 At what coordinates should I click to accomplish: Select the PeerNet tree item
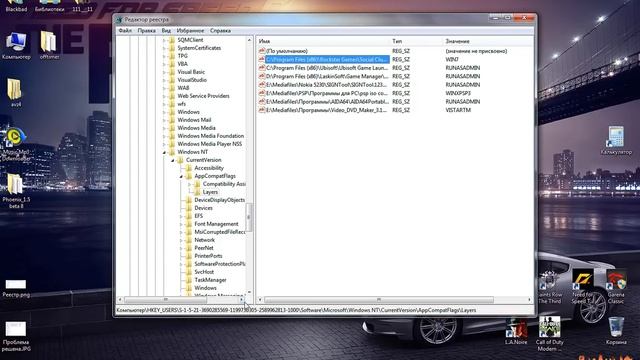204,248
